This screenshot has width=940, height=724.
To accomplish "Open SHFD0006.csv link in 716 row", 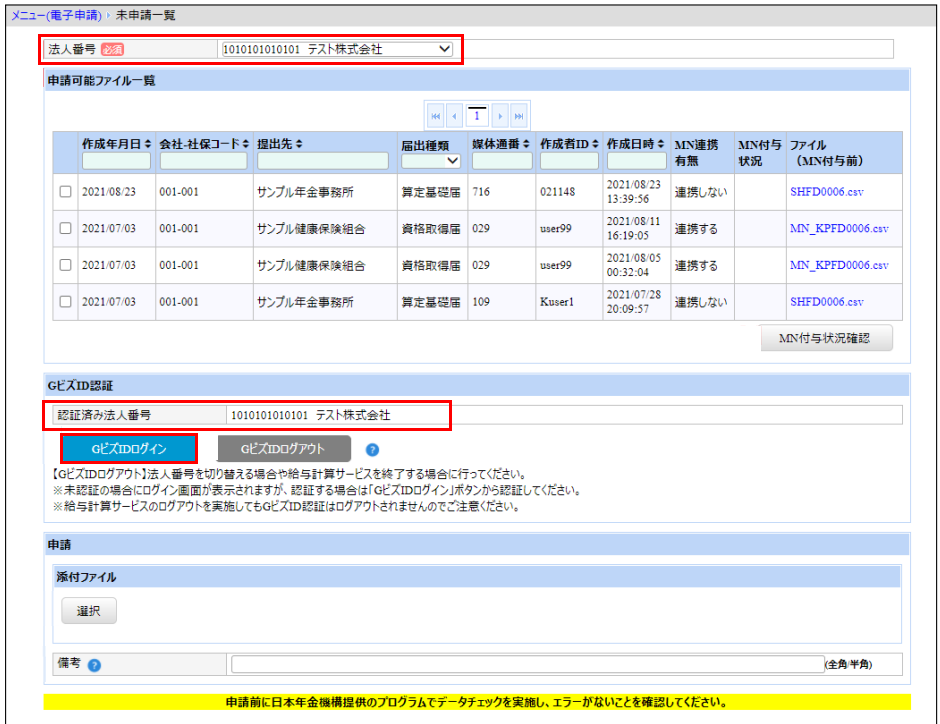I will (827, 192).
